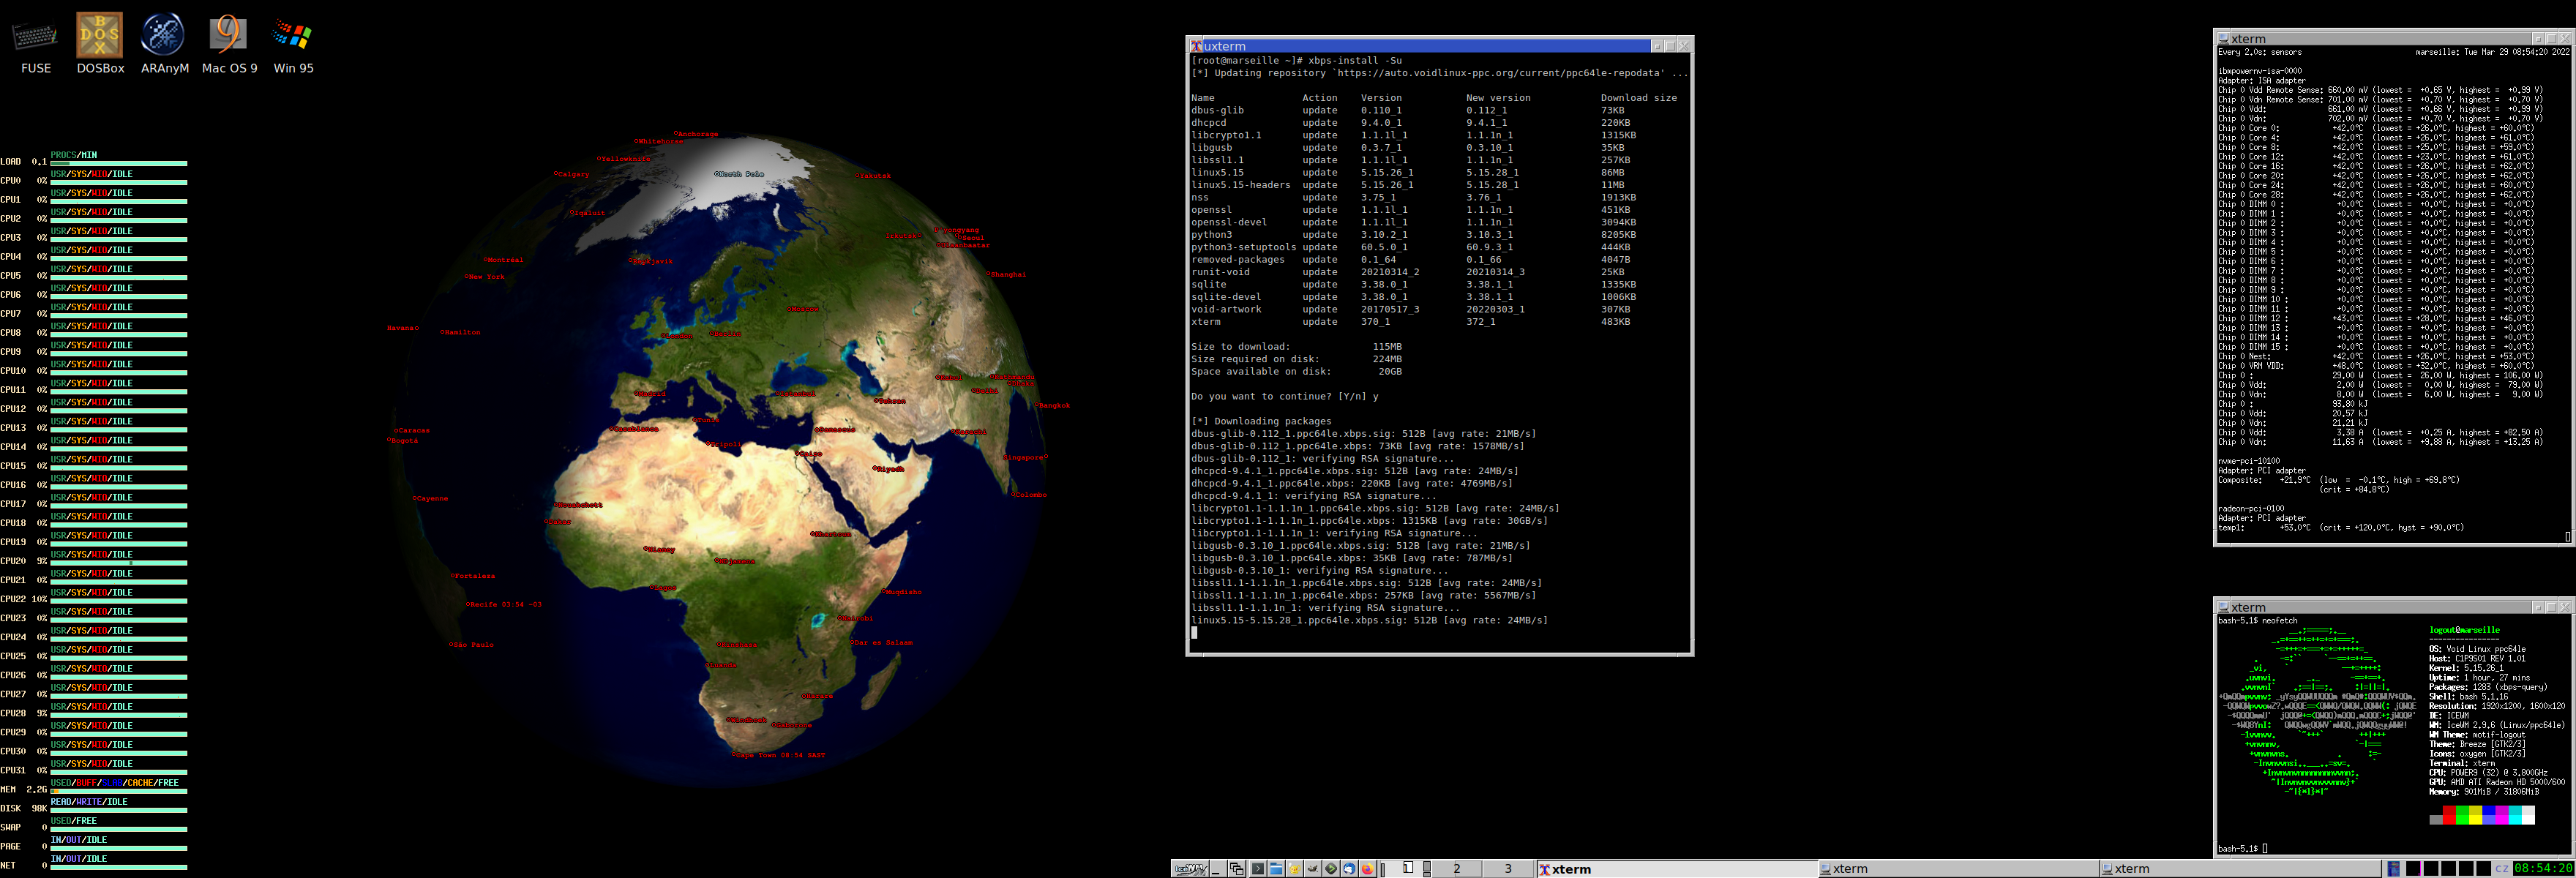Click the green taskbar clock

click(x=2543, y=869)
